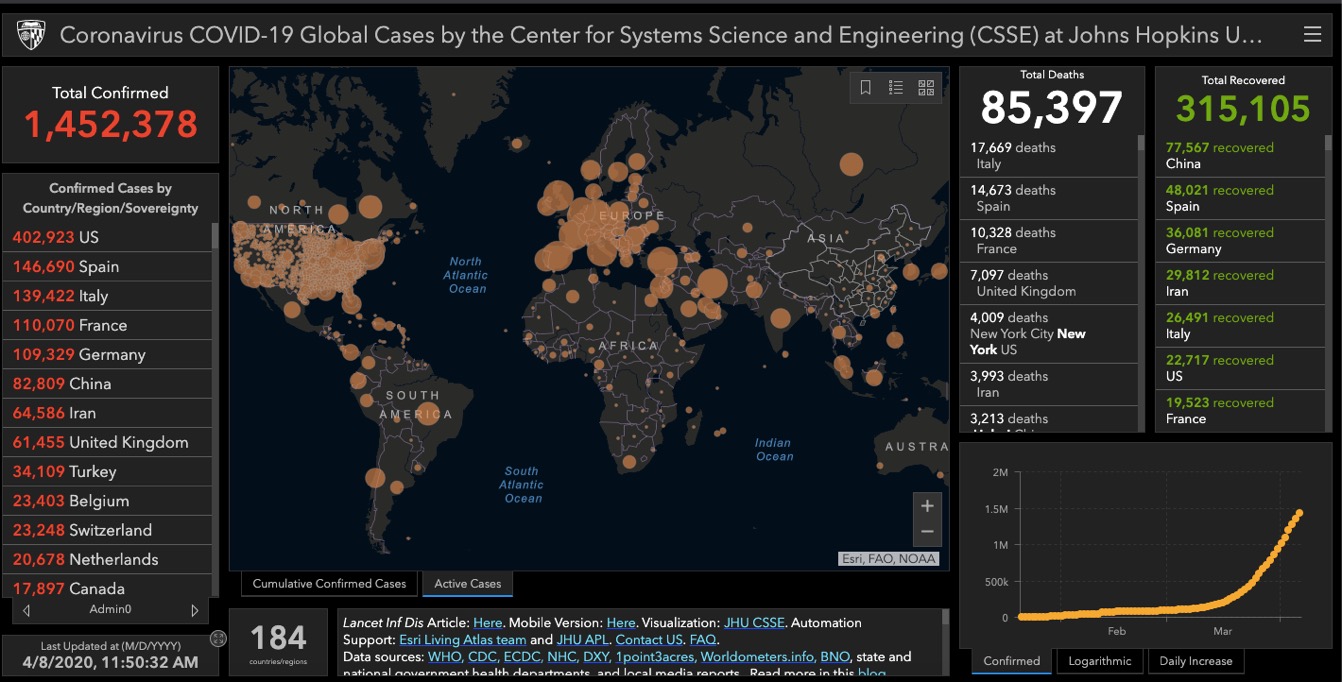Open the DXY data source link
The image size is (1342, 682).
coord(597,657)
